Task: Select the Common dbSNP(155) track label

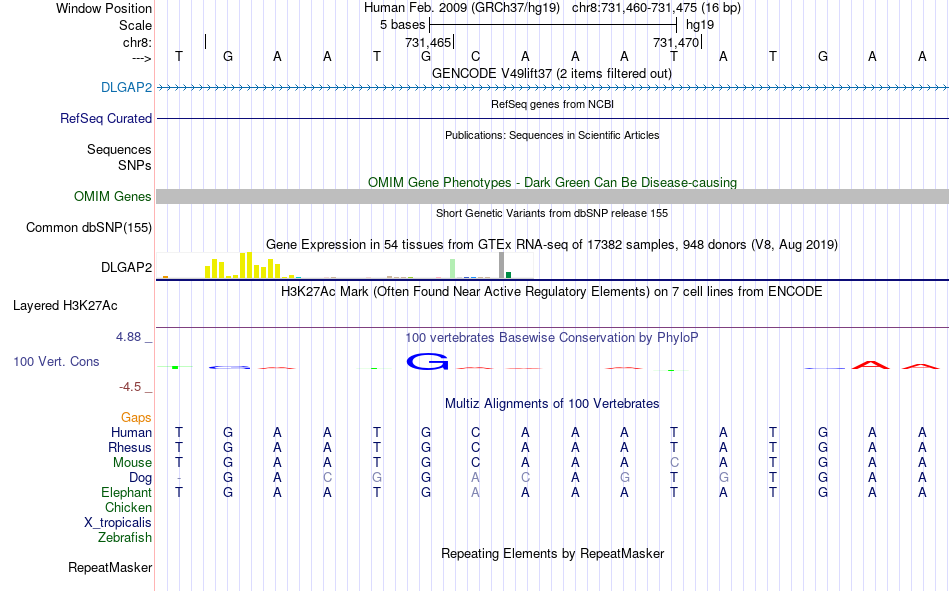Action: tap(88, 227)
